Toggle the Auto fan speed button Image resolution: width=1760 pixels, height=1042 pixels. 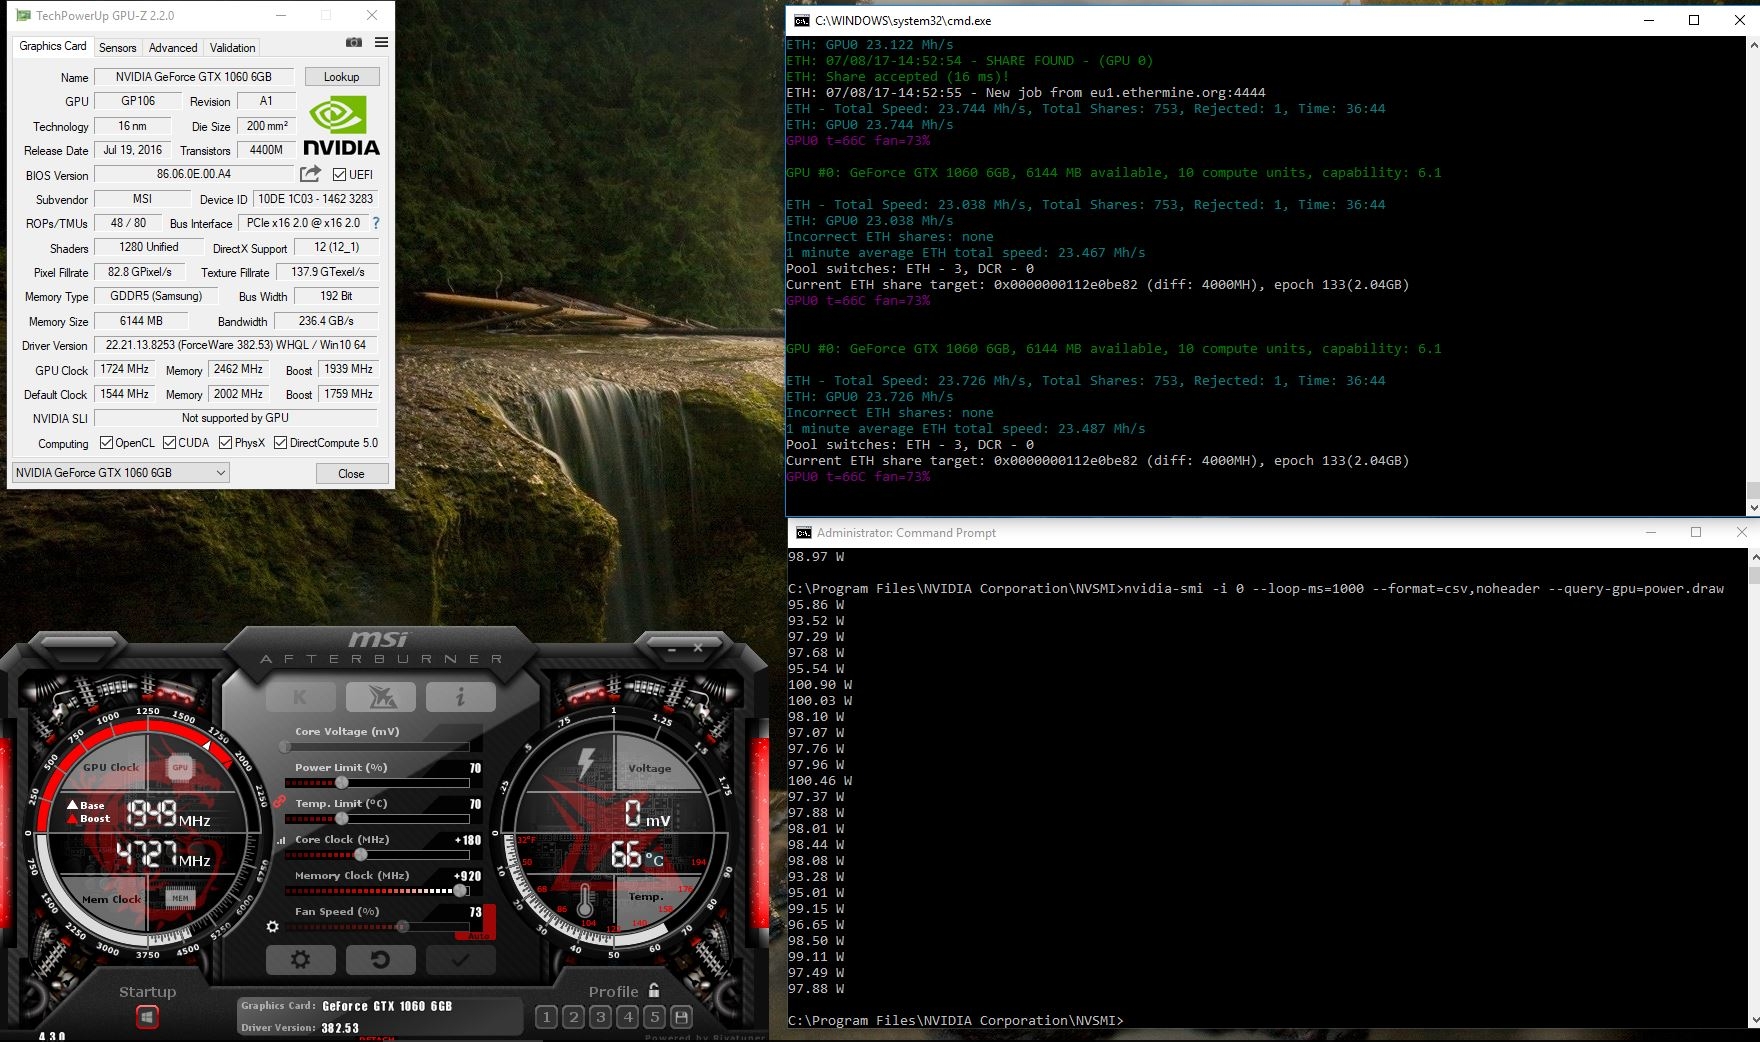point(479,936)
